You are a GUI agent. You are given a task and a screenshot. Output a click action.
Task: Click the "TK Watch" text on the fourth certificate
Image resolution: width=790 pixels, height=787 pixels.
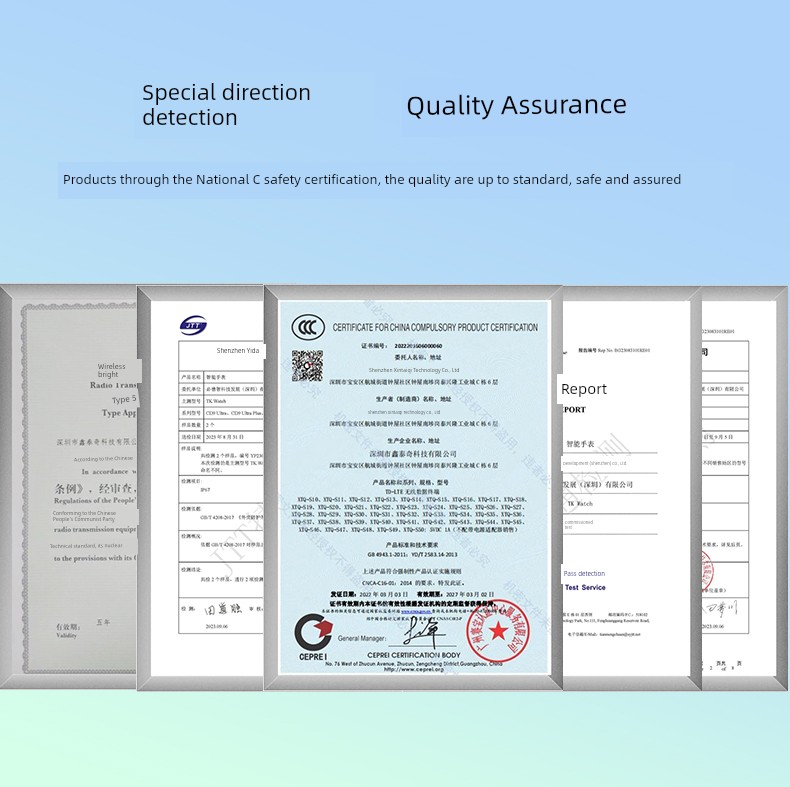coord(579,504)
